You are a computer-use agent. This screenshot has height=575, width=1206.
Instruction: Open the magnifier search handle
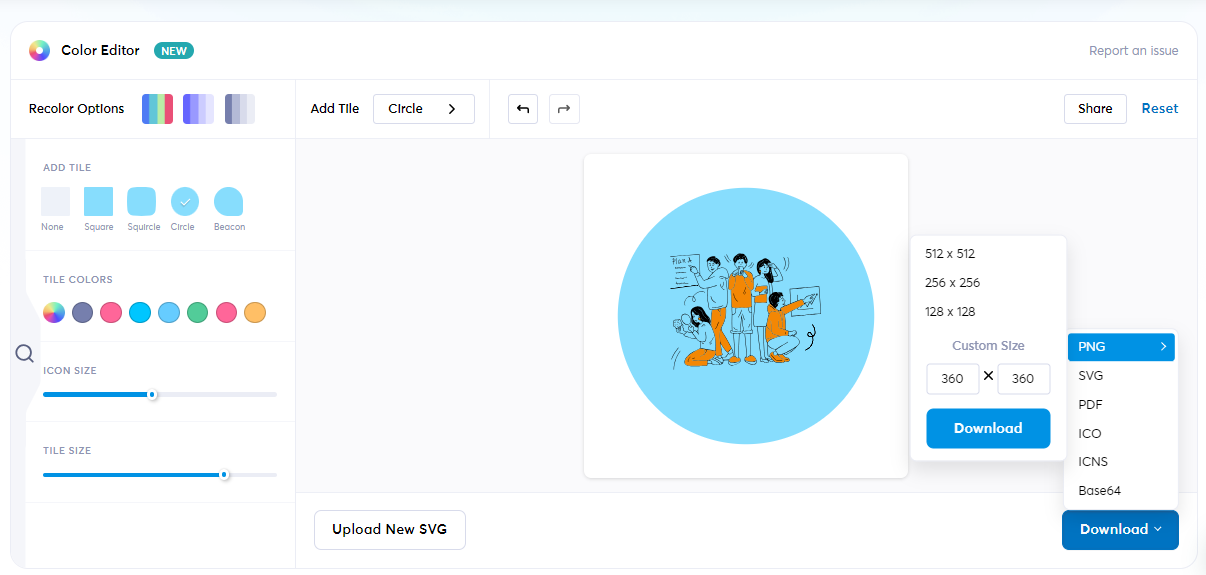coord(24,353)
